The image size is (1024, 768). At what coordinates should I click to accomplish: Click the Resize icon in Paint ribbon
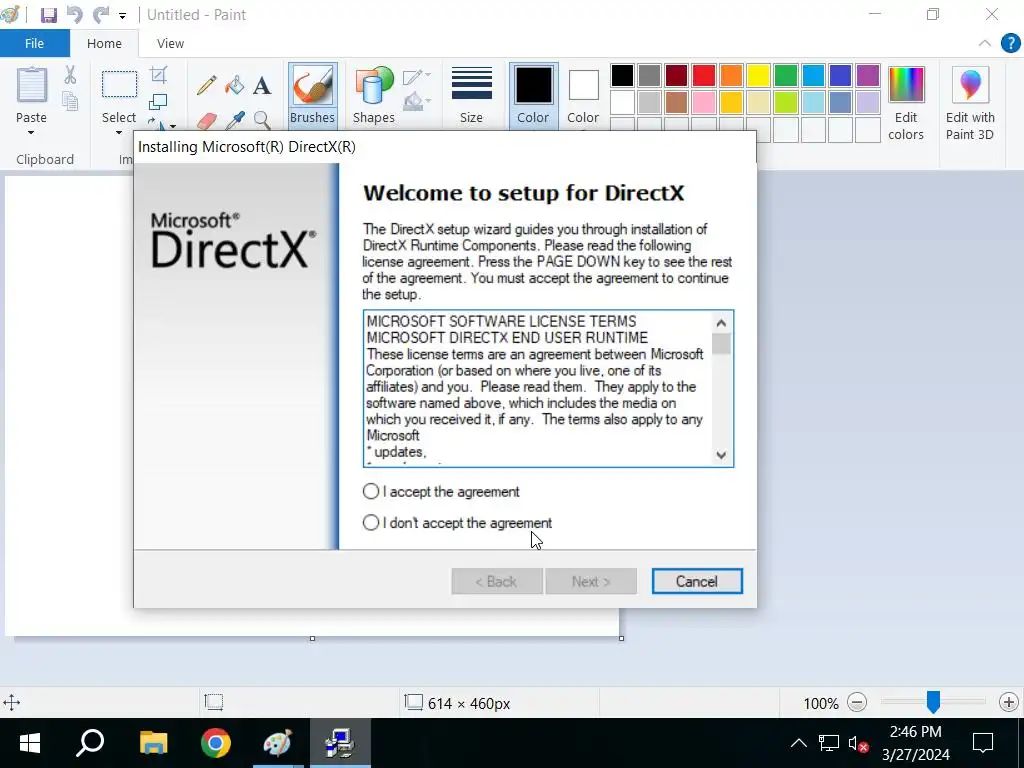tap(158, 102)
